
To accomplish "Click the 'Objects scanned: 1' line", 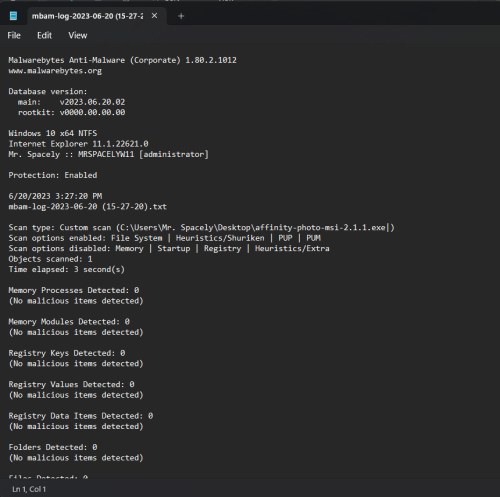I will (50, 259).
